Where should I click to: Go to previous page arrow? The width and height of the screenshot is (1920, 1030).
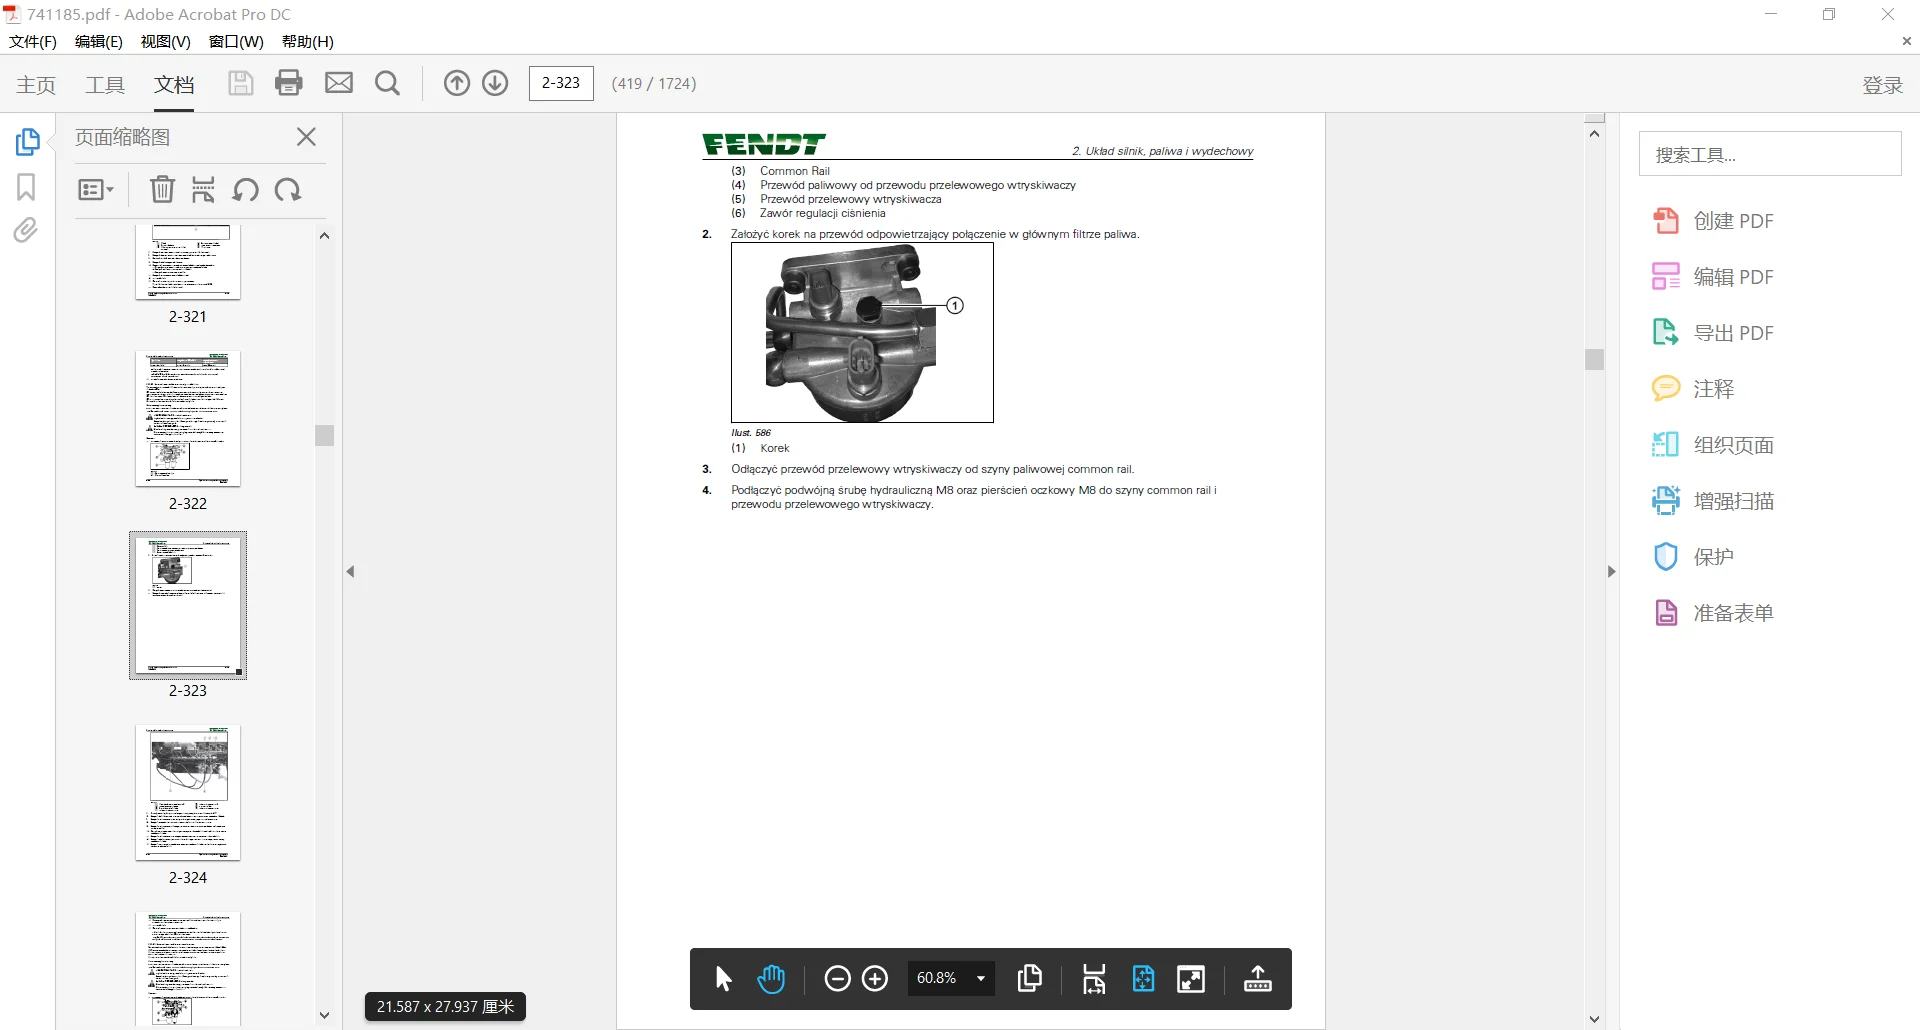point(457,83)
